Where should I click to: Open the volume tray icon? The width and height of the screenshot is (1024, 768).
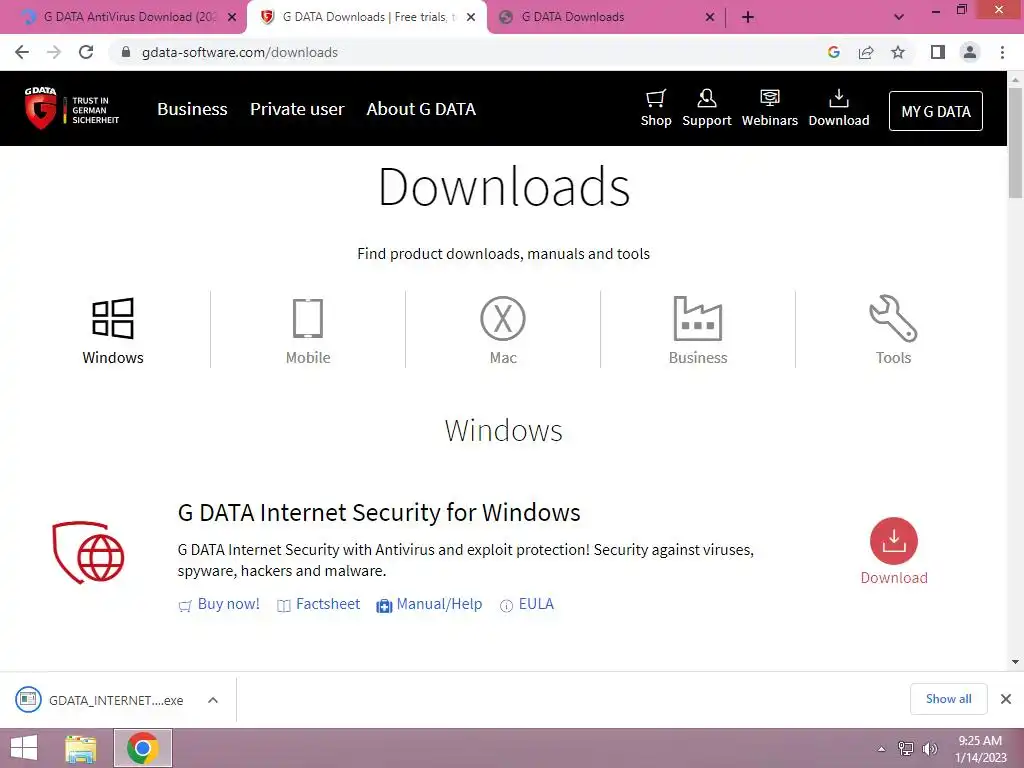(x=929, y=749)
